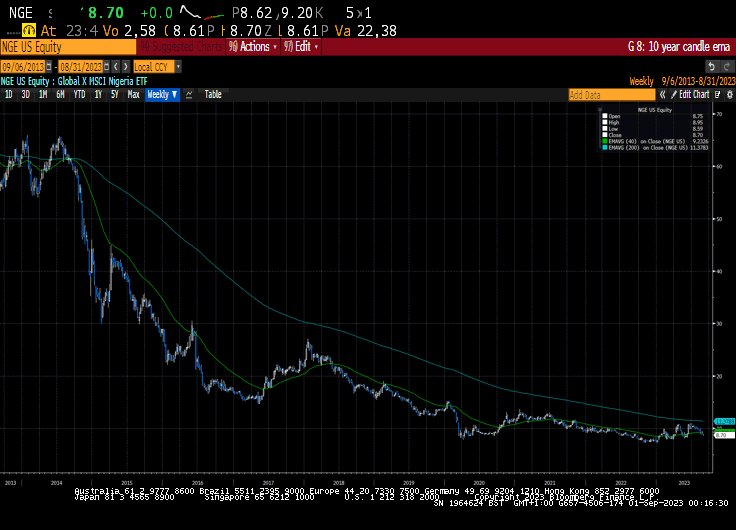The height and width of the screenshot is (530, 736).
Task: Switch to the Table view
Action: (x=213, y=95)
